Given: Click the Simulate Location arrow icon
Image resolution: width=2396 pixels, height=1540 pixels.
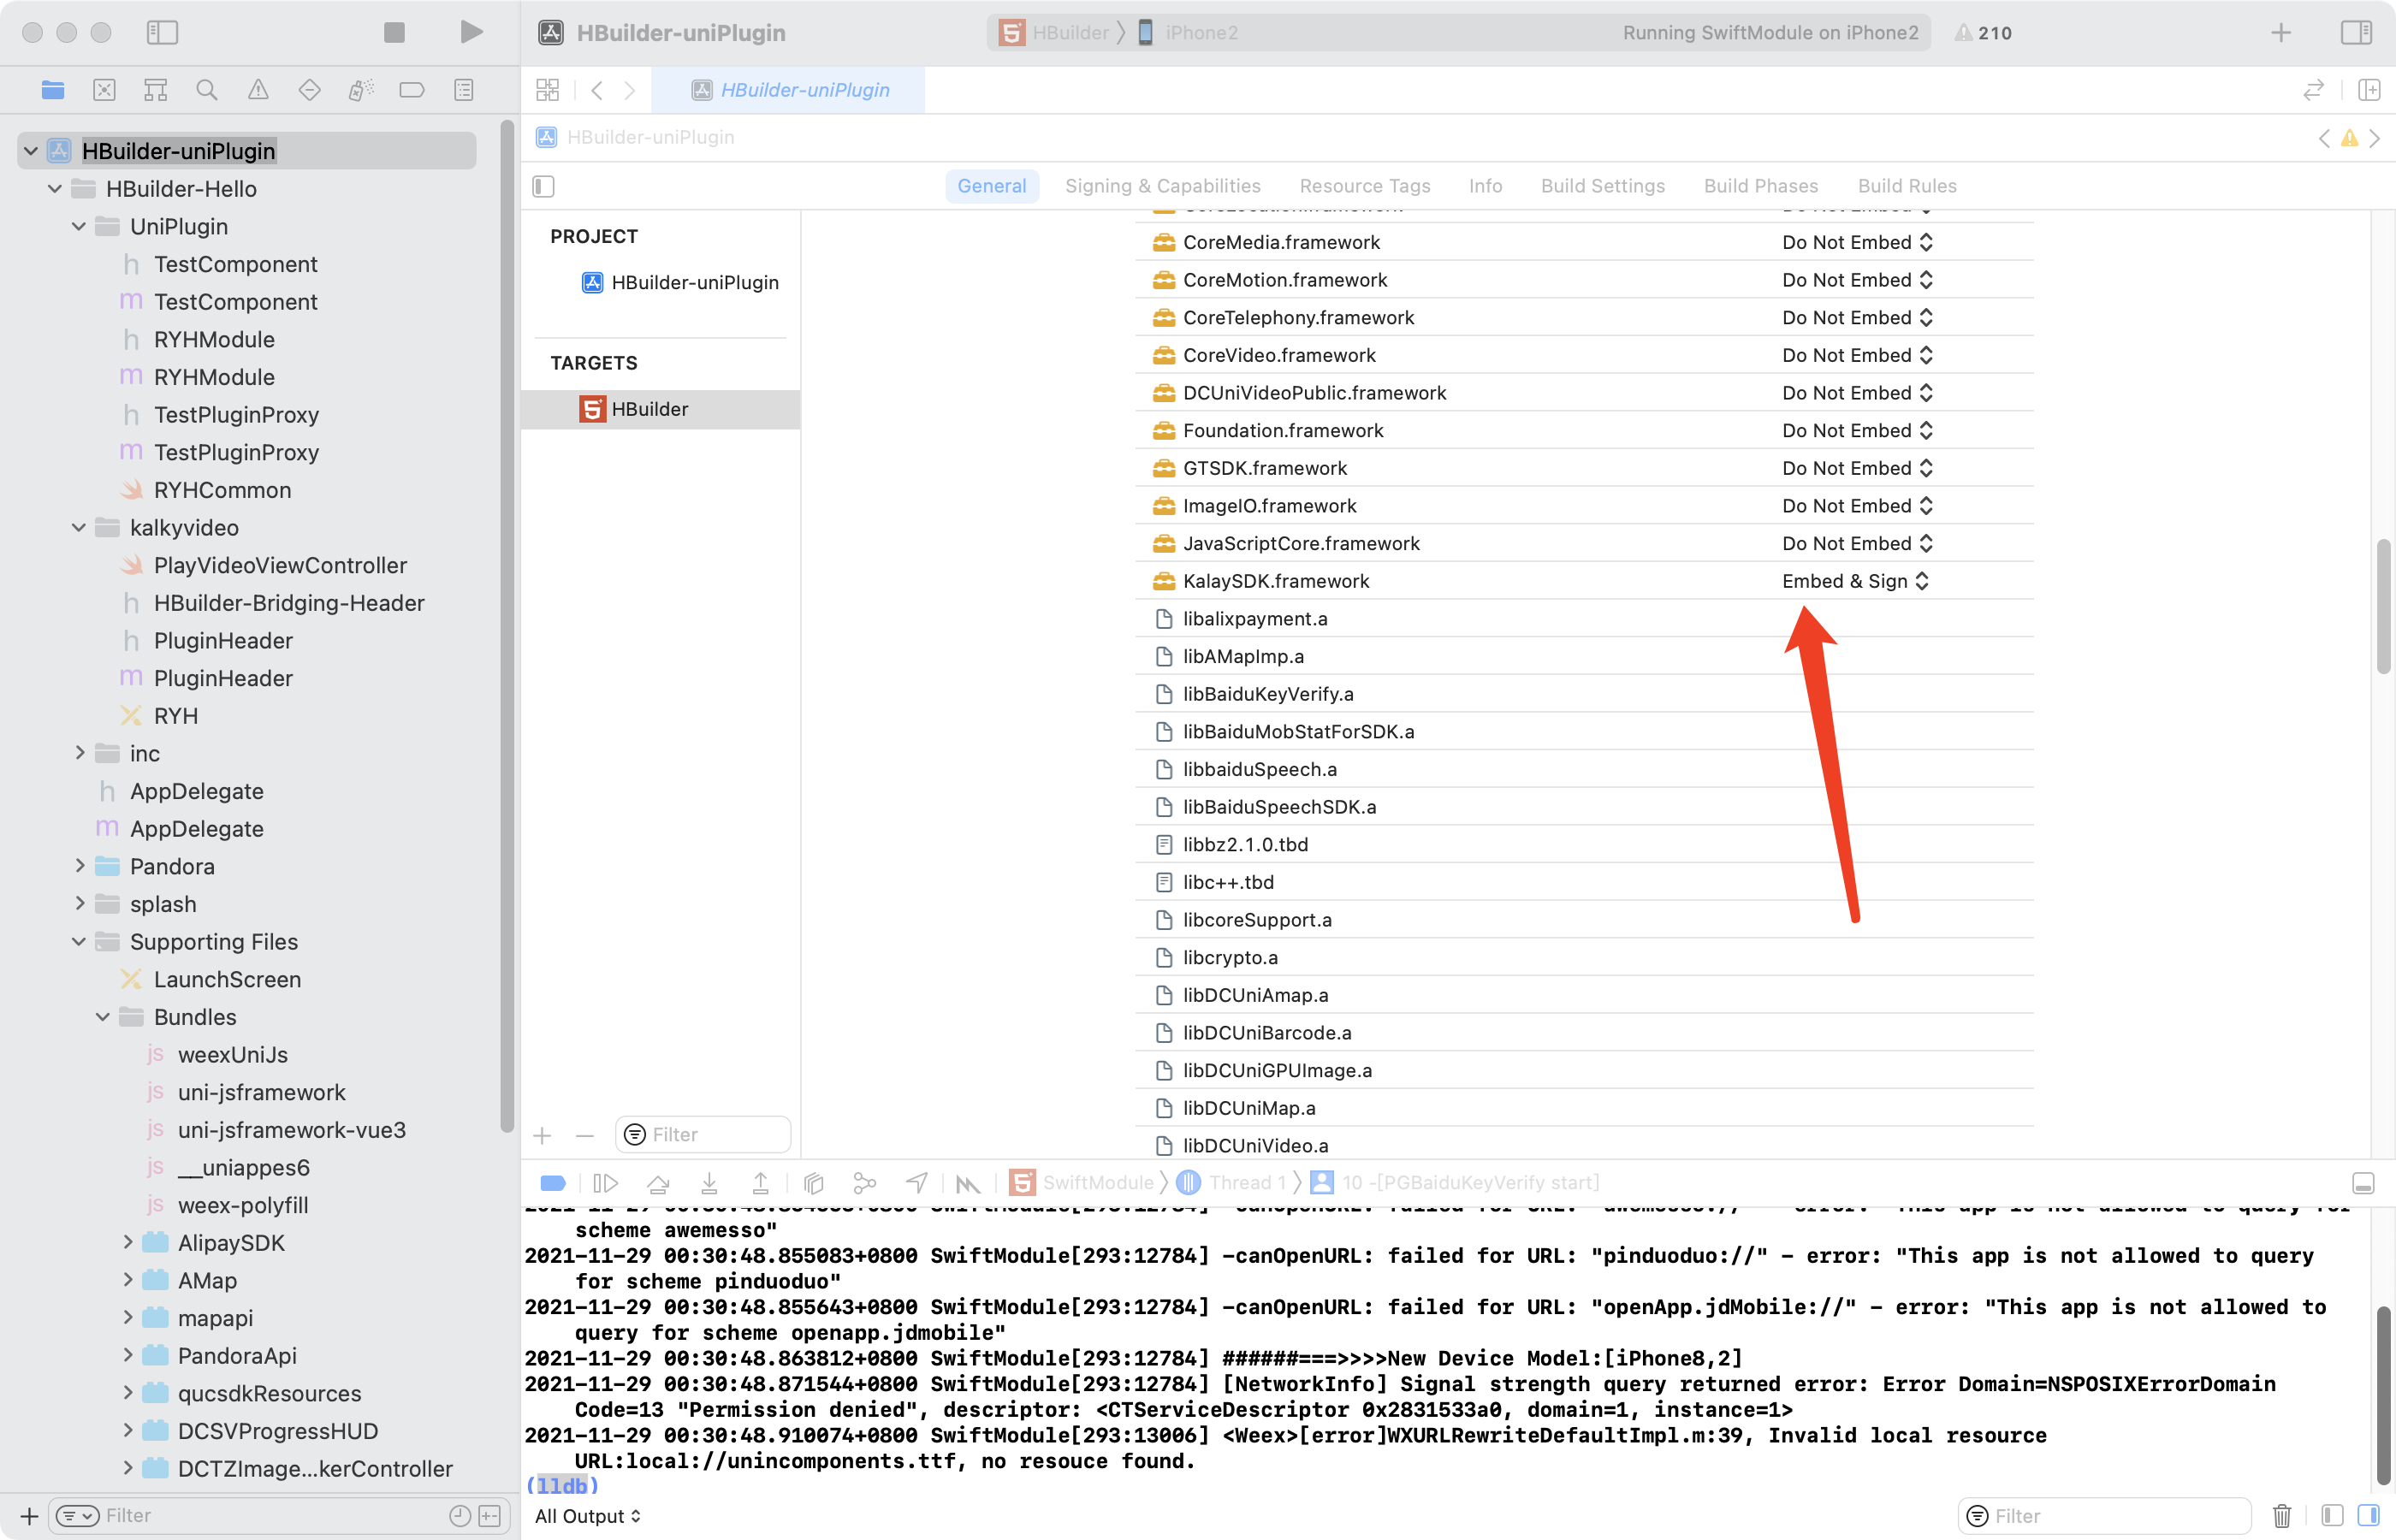Looking at the screenshot, I should 916,1183.
